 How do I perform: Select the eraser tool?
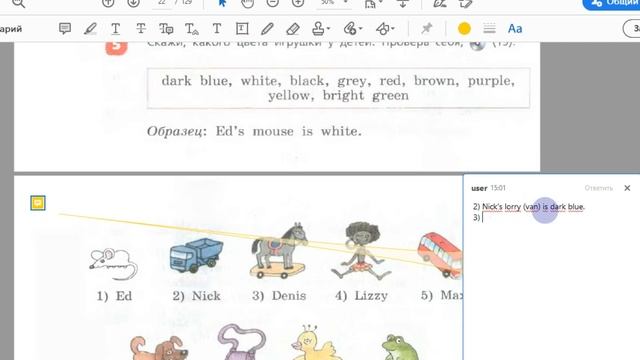pyautogui.click(x=293, y=29)
